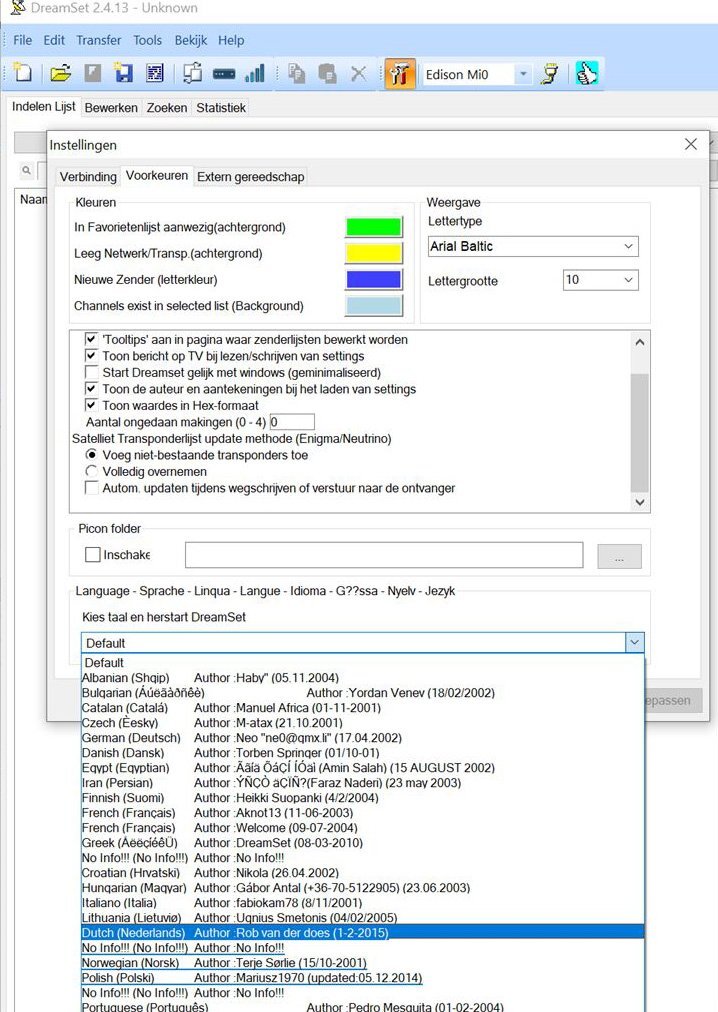Select 'Volledig overnemen' radio option
Screen dimensions: 718x1012
92,471
